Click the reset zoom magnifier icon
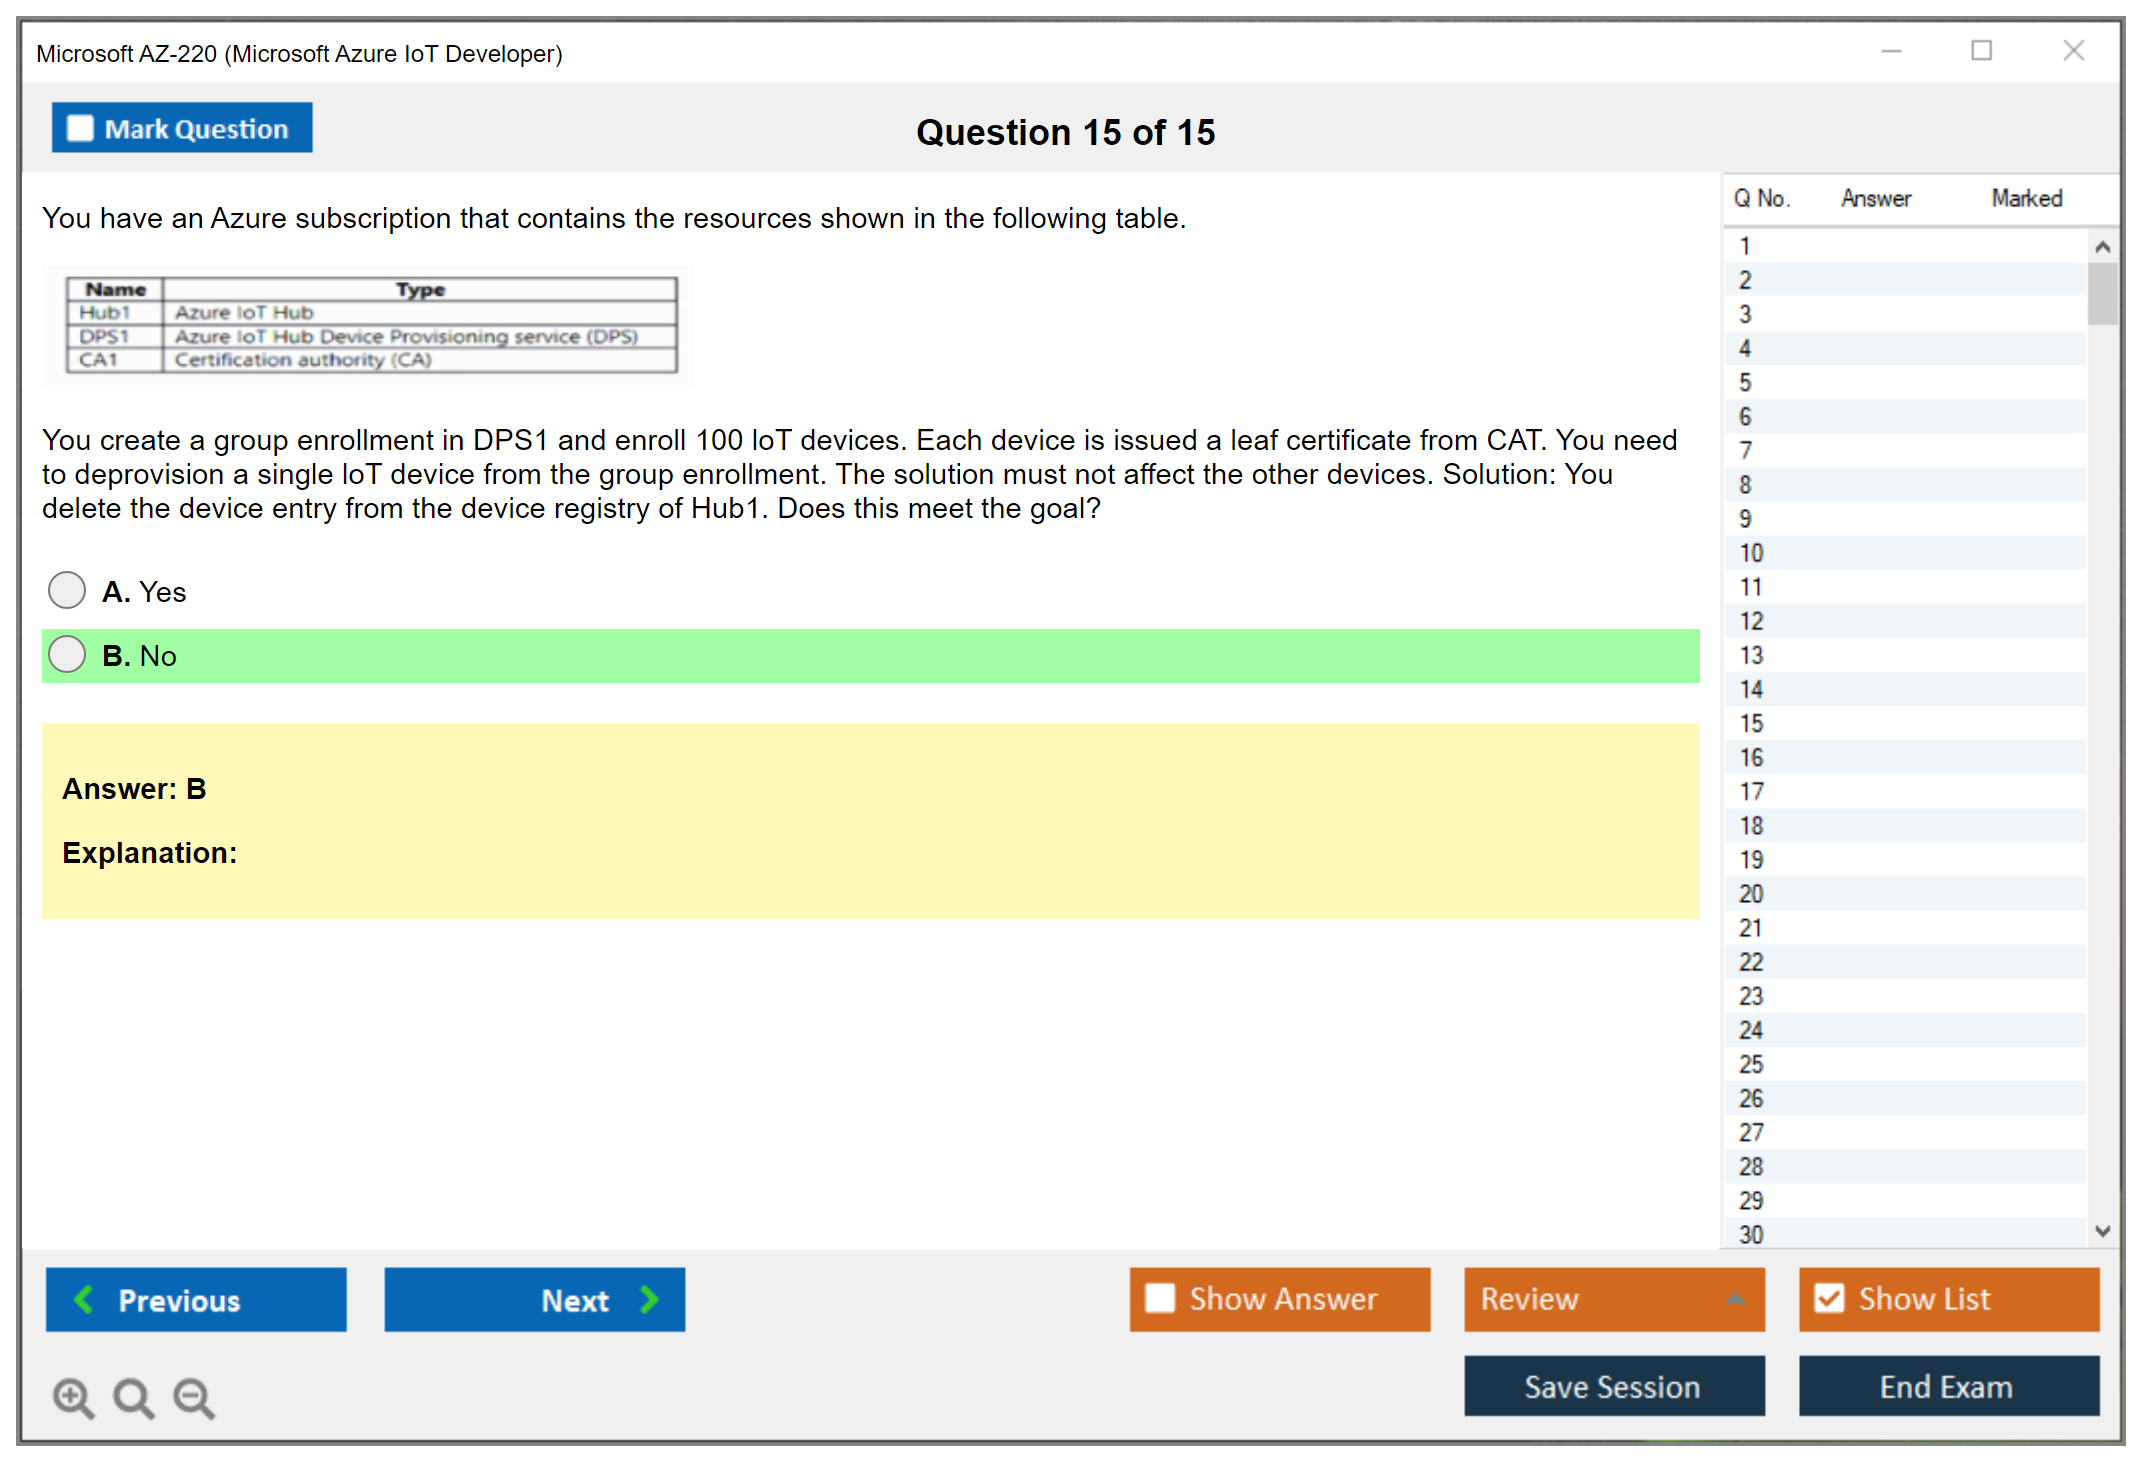The image size is (2150, 1470). 133,1397
